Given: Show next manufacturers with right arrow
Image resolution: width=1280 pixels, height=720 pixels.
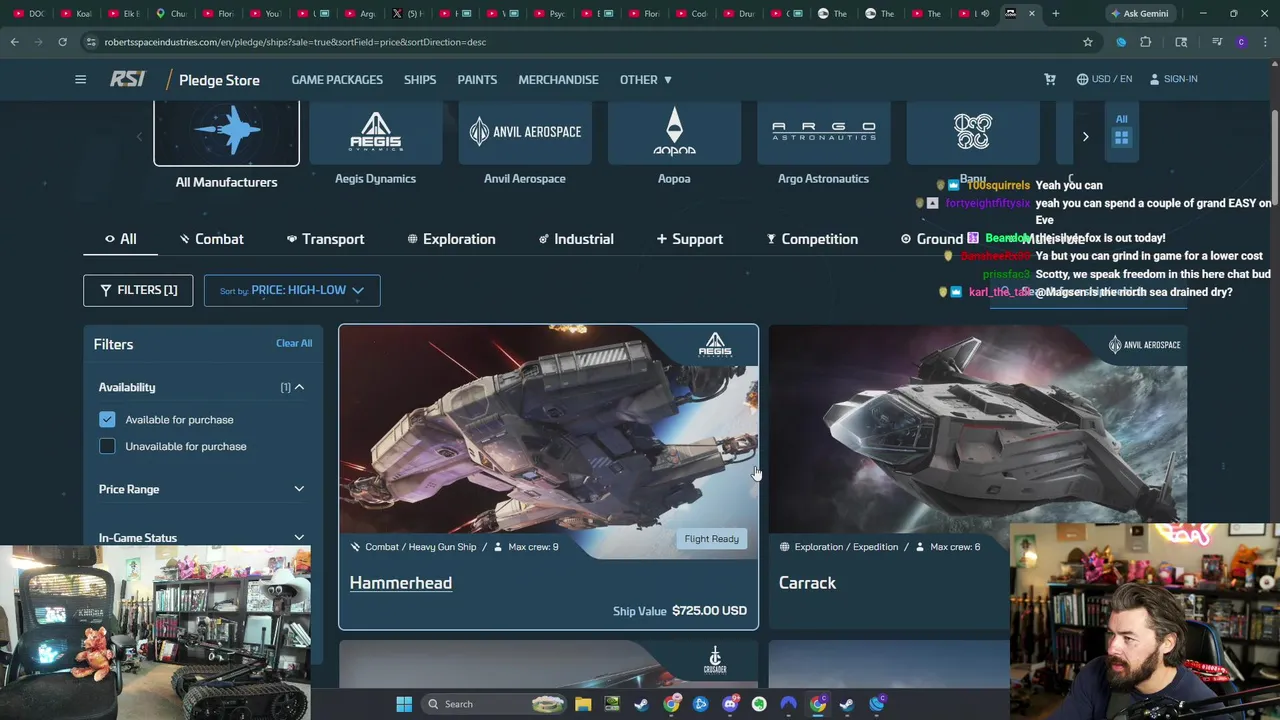Looking at the screenshot, I should (1085, 136).
